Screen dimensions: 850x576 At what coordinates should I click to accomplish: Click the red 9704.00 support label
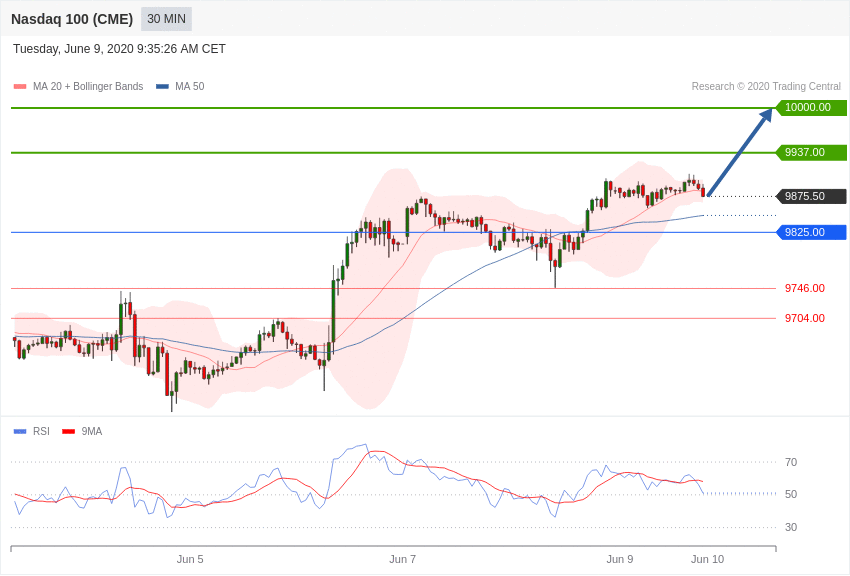804,318
